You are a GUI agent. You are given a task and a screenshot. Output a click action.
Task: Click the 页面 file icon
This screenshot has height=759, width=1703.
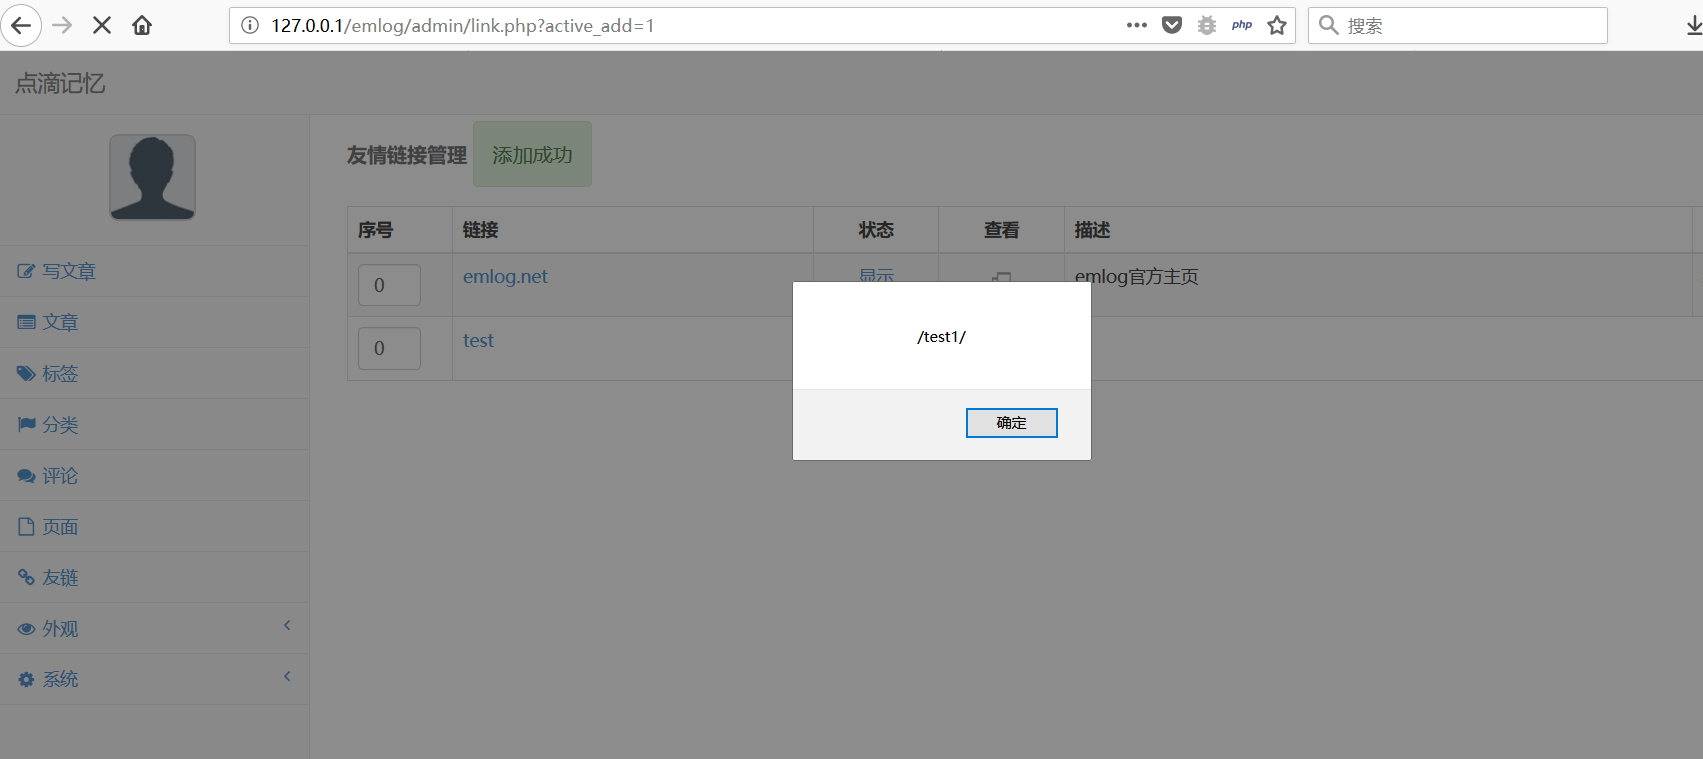coord(26,526)
